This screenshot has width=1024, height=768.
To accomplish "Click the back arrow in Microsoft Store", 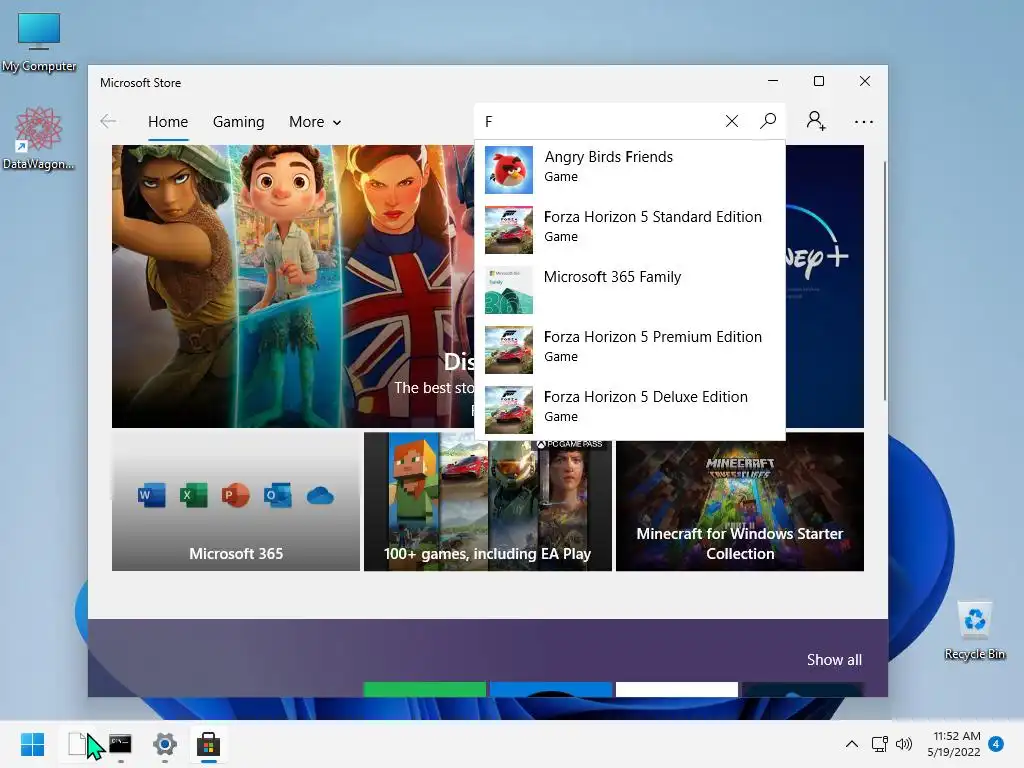I will point(108,121).
